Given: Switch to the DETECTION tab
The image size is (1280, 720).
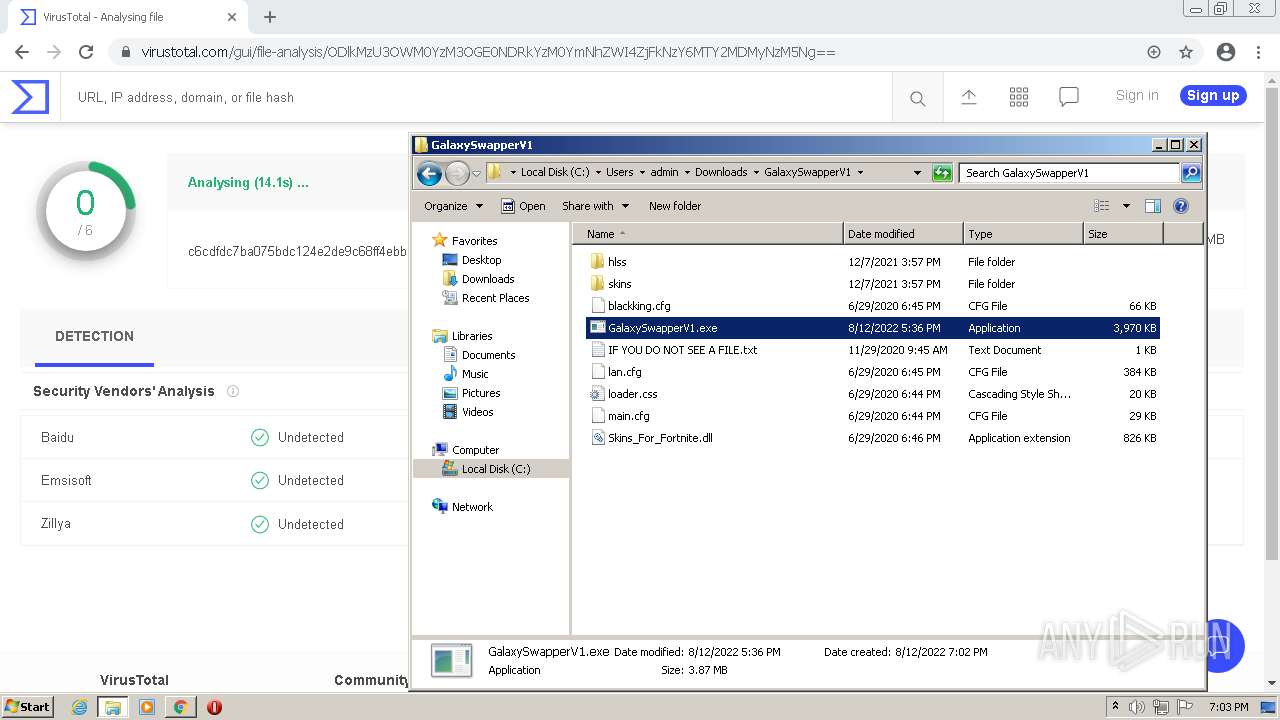Looking at the screenshot, I should (94, 336).
